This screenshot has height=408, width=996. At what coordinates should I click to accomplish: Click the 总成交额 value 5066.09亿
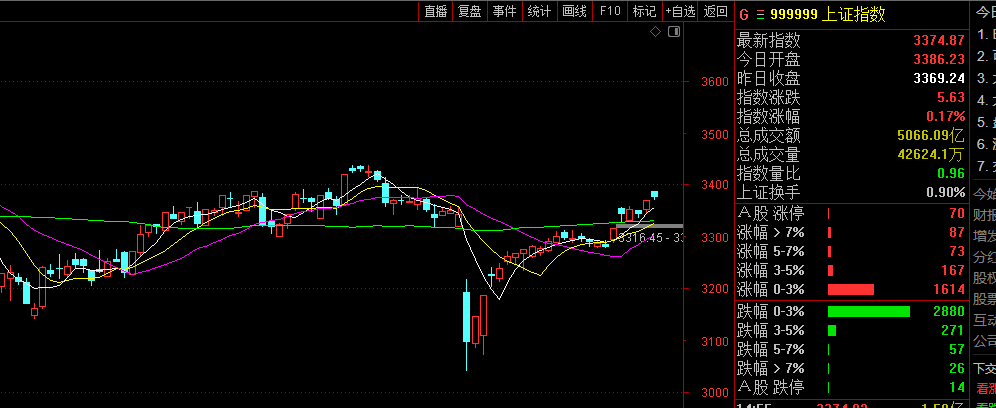[x=931, y=135]
